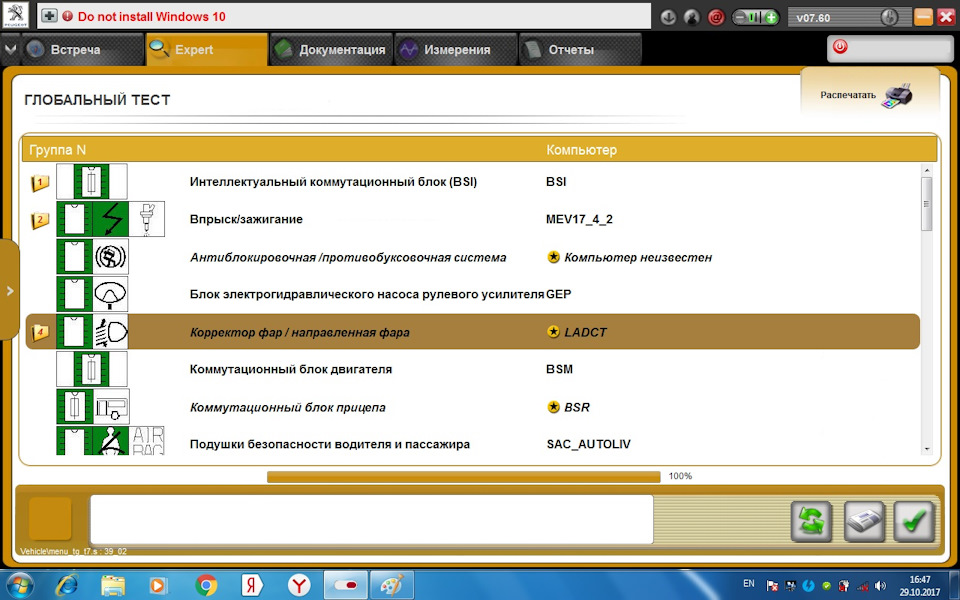
Task: Click the Компьютер column header
Action: [x=582, y=150]
